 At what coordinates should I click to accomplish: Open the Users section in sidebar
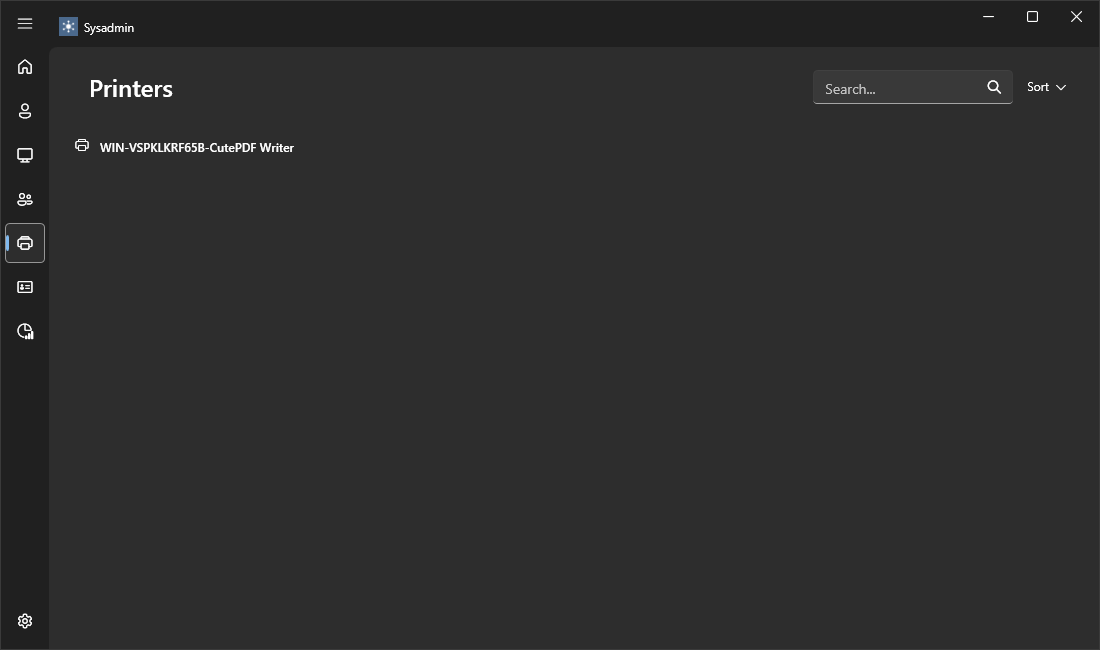[x=25, y=111]
